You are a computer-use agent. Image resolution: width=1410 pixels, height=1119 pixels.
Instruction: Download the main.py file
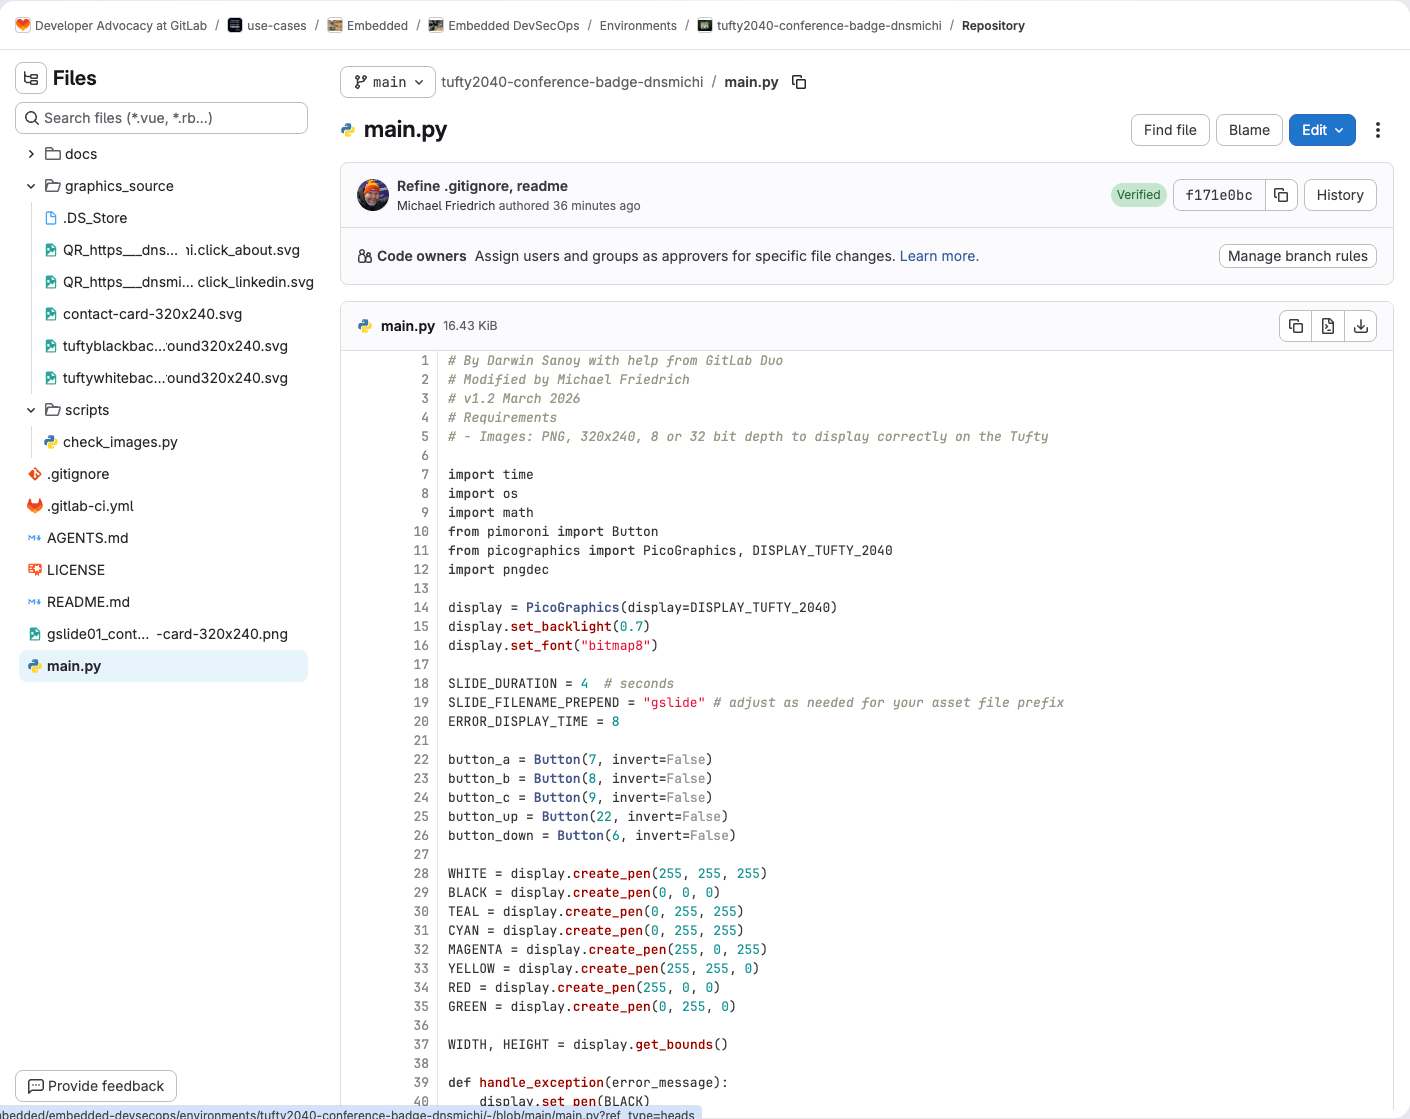[1361, 326]
